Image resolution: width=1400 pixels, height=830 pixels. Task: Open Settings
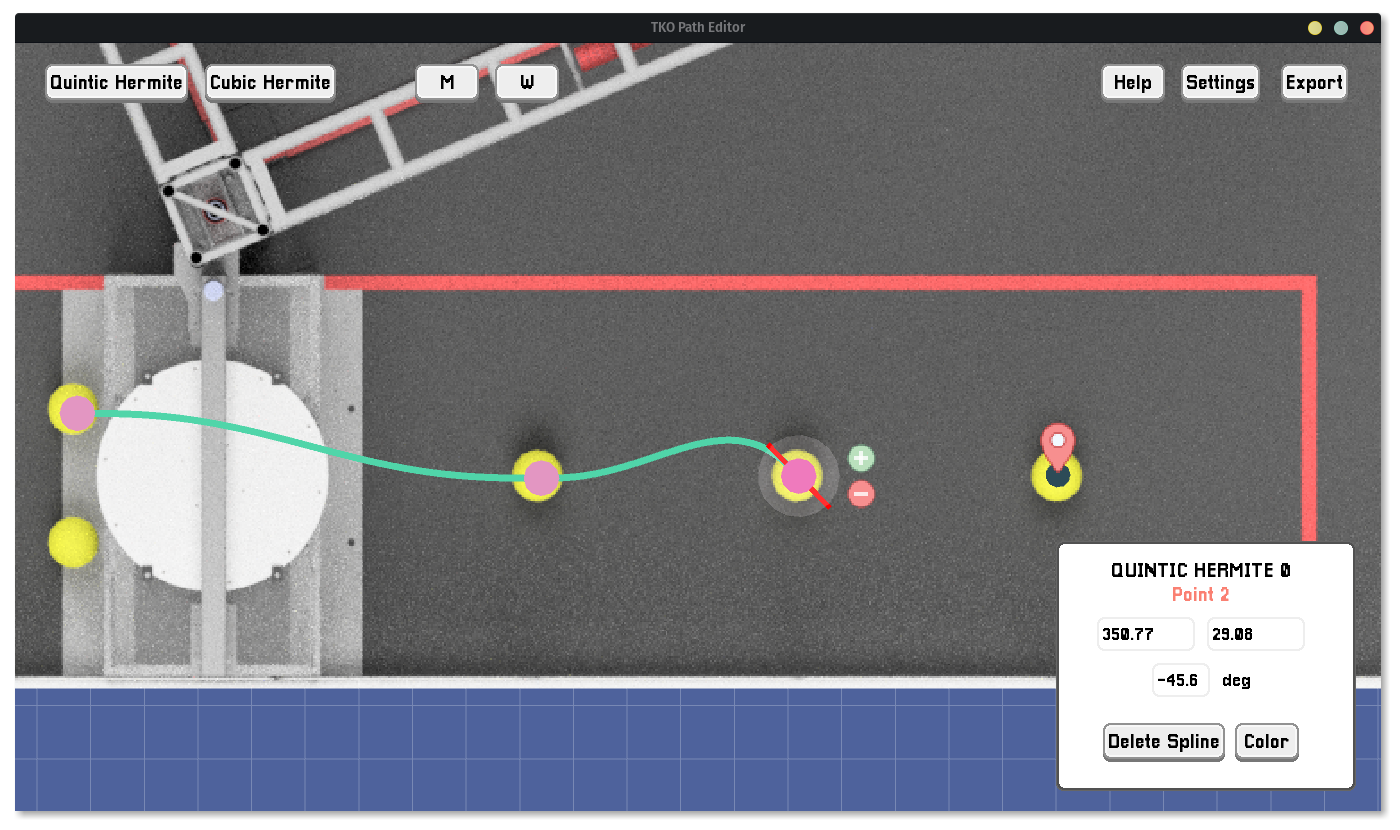click(x=1220, y=82)
